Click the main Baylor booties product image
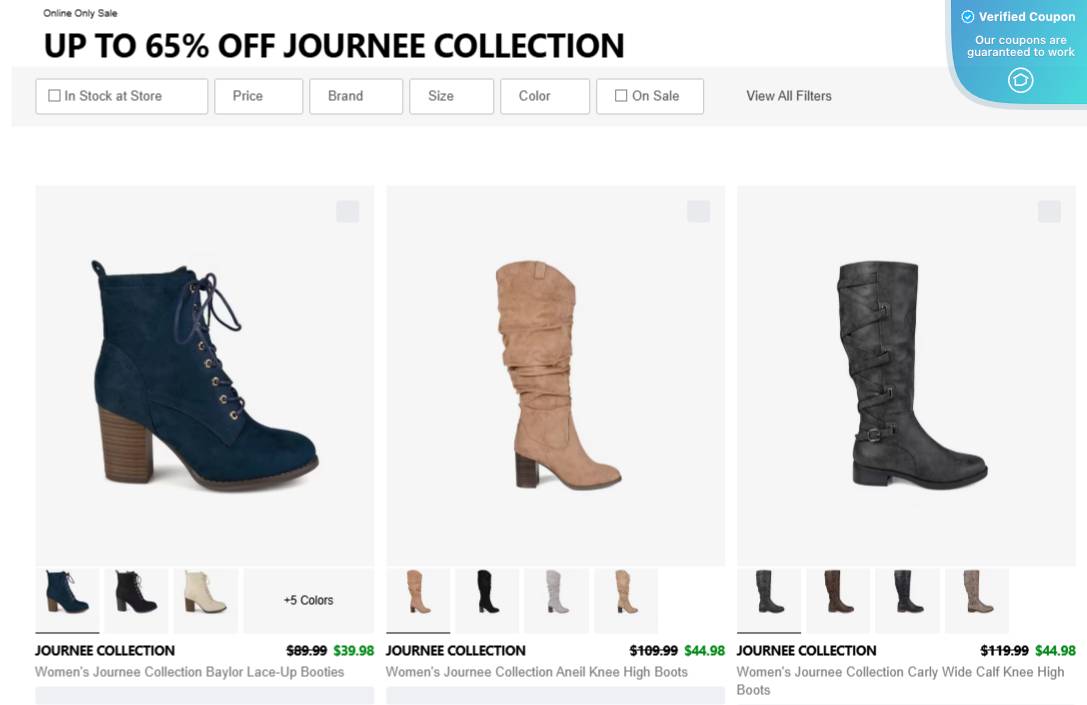The width and height of the screenshot is (1087, 705). (x=204, y=375)
